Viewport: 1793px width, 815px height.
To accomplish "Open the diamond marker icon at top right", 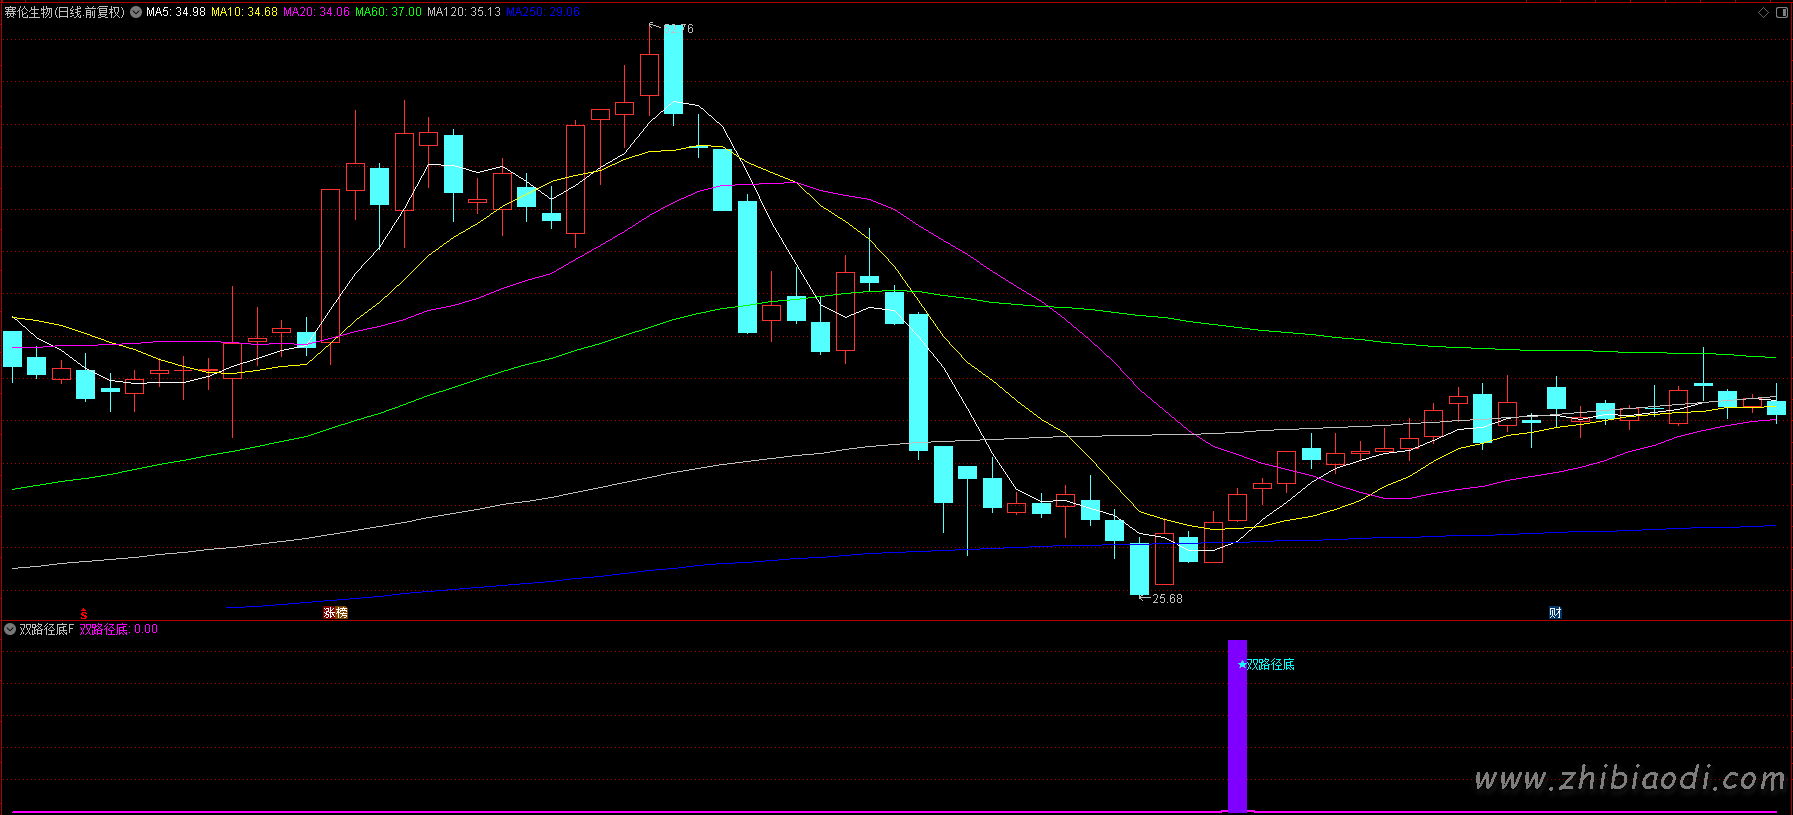I will click(x=1764, y=12).
